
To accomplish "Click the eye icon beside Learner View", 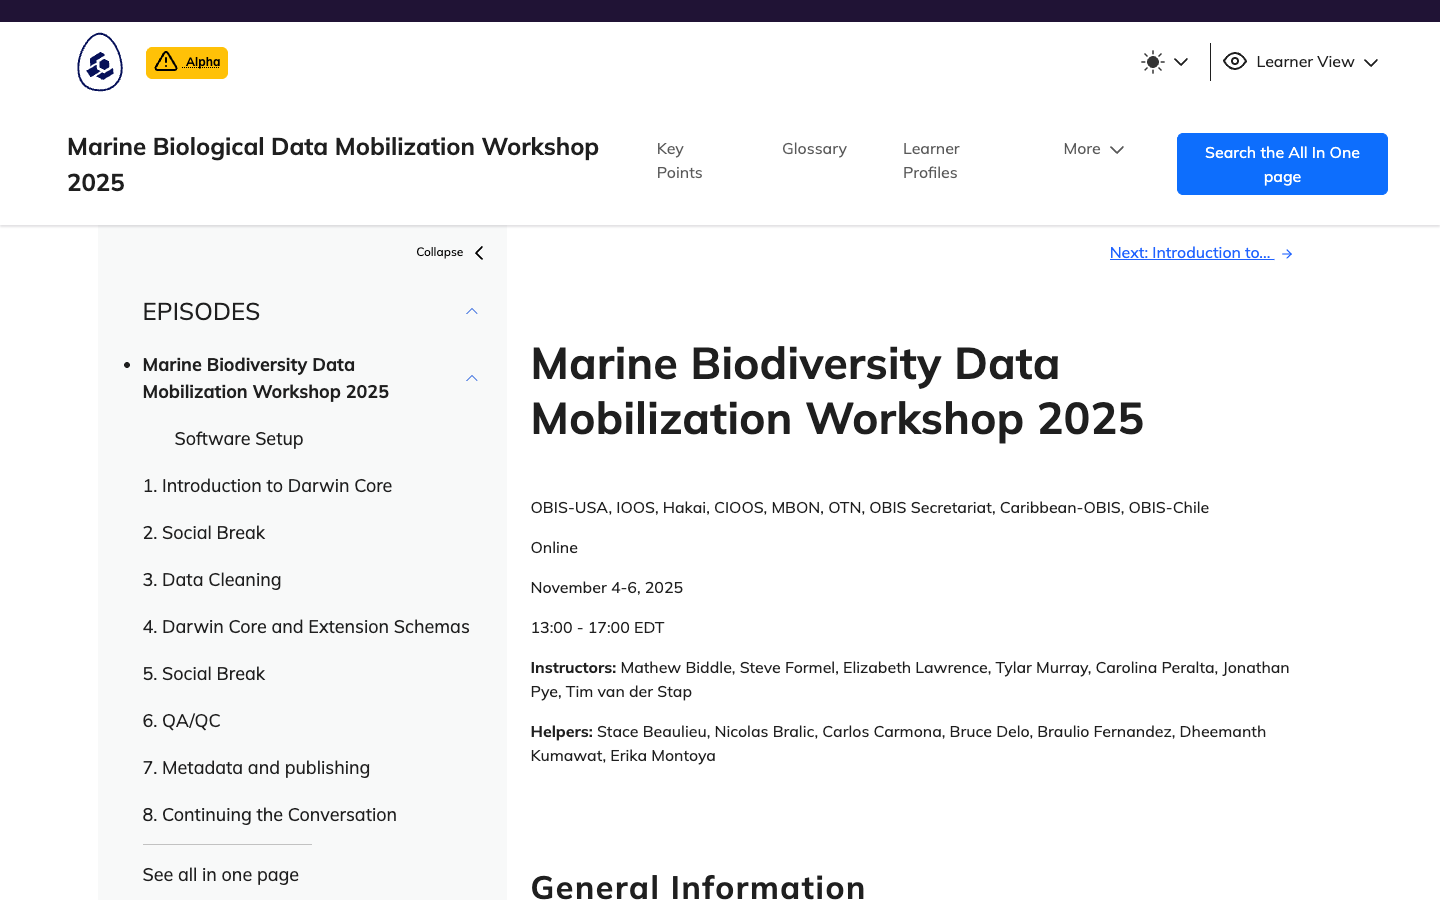I will pyautogui.click(x=1235, y=61).
